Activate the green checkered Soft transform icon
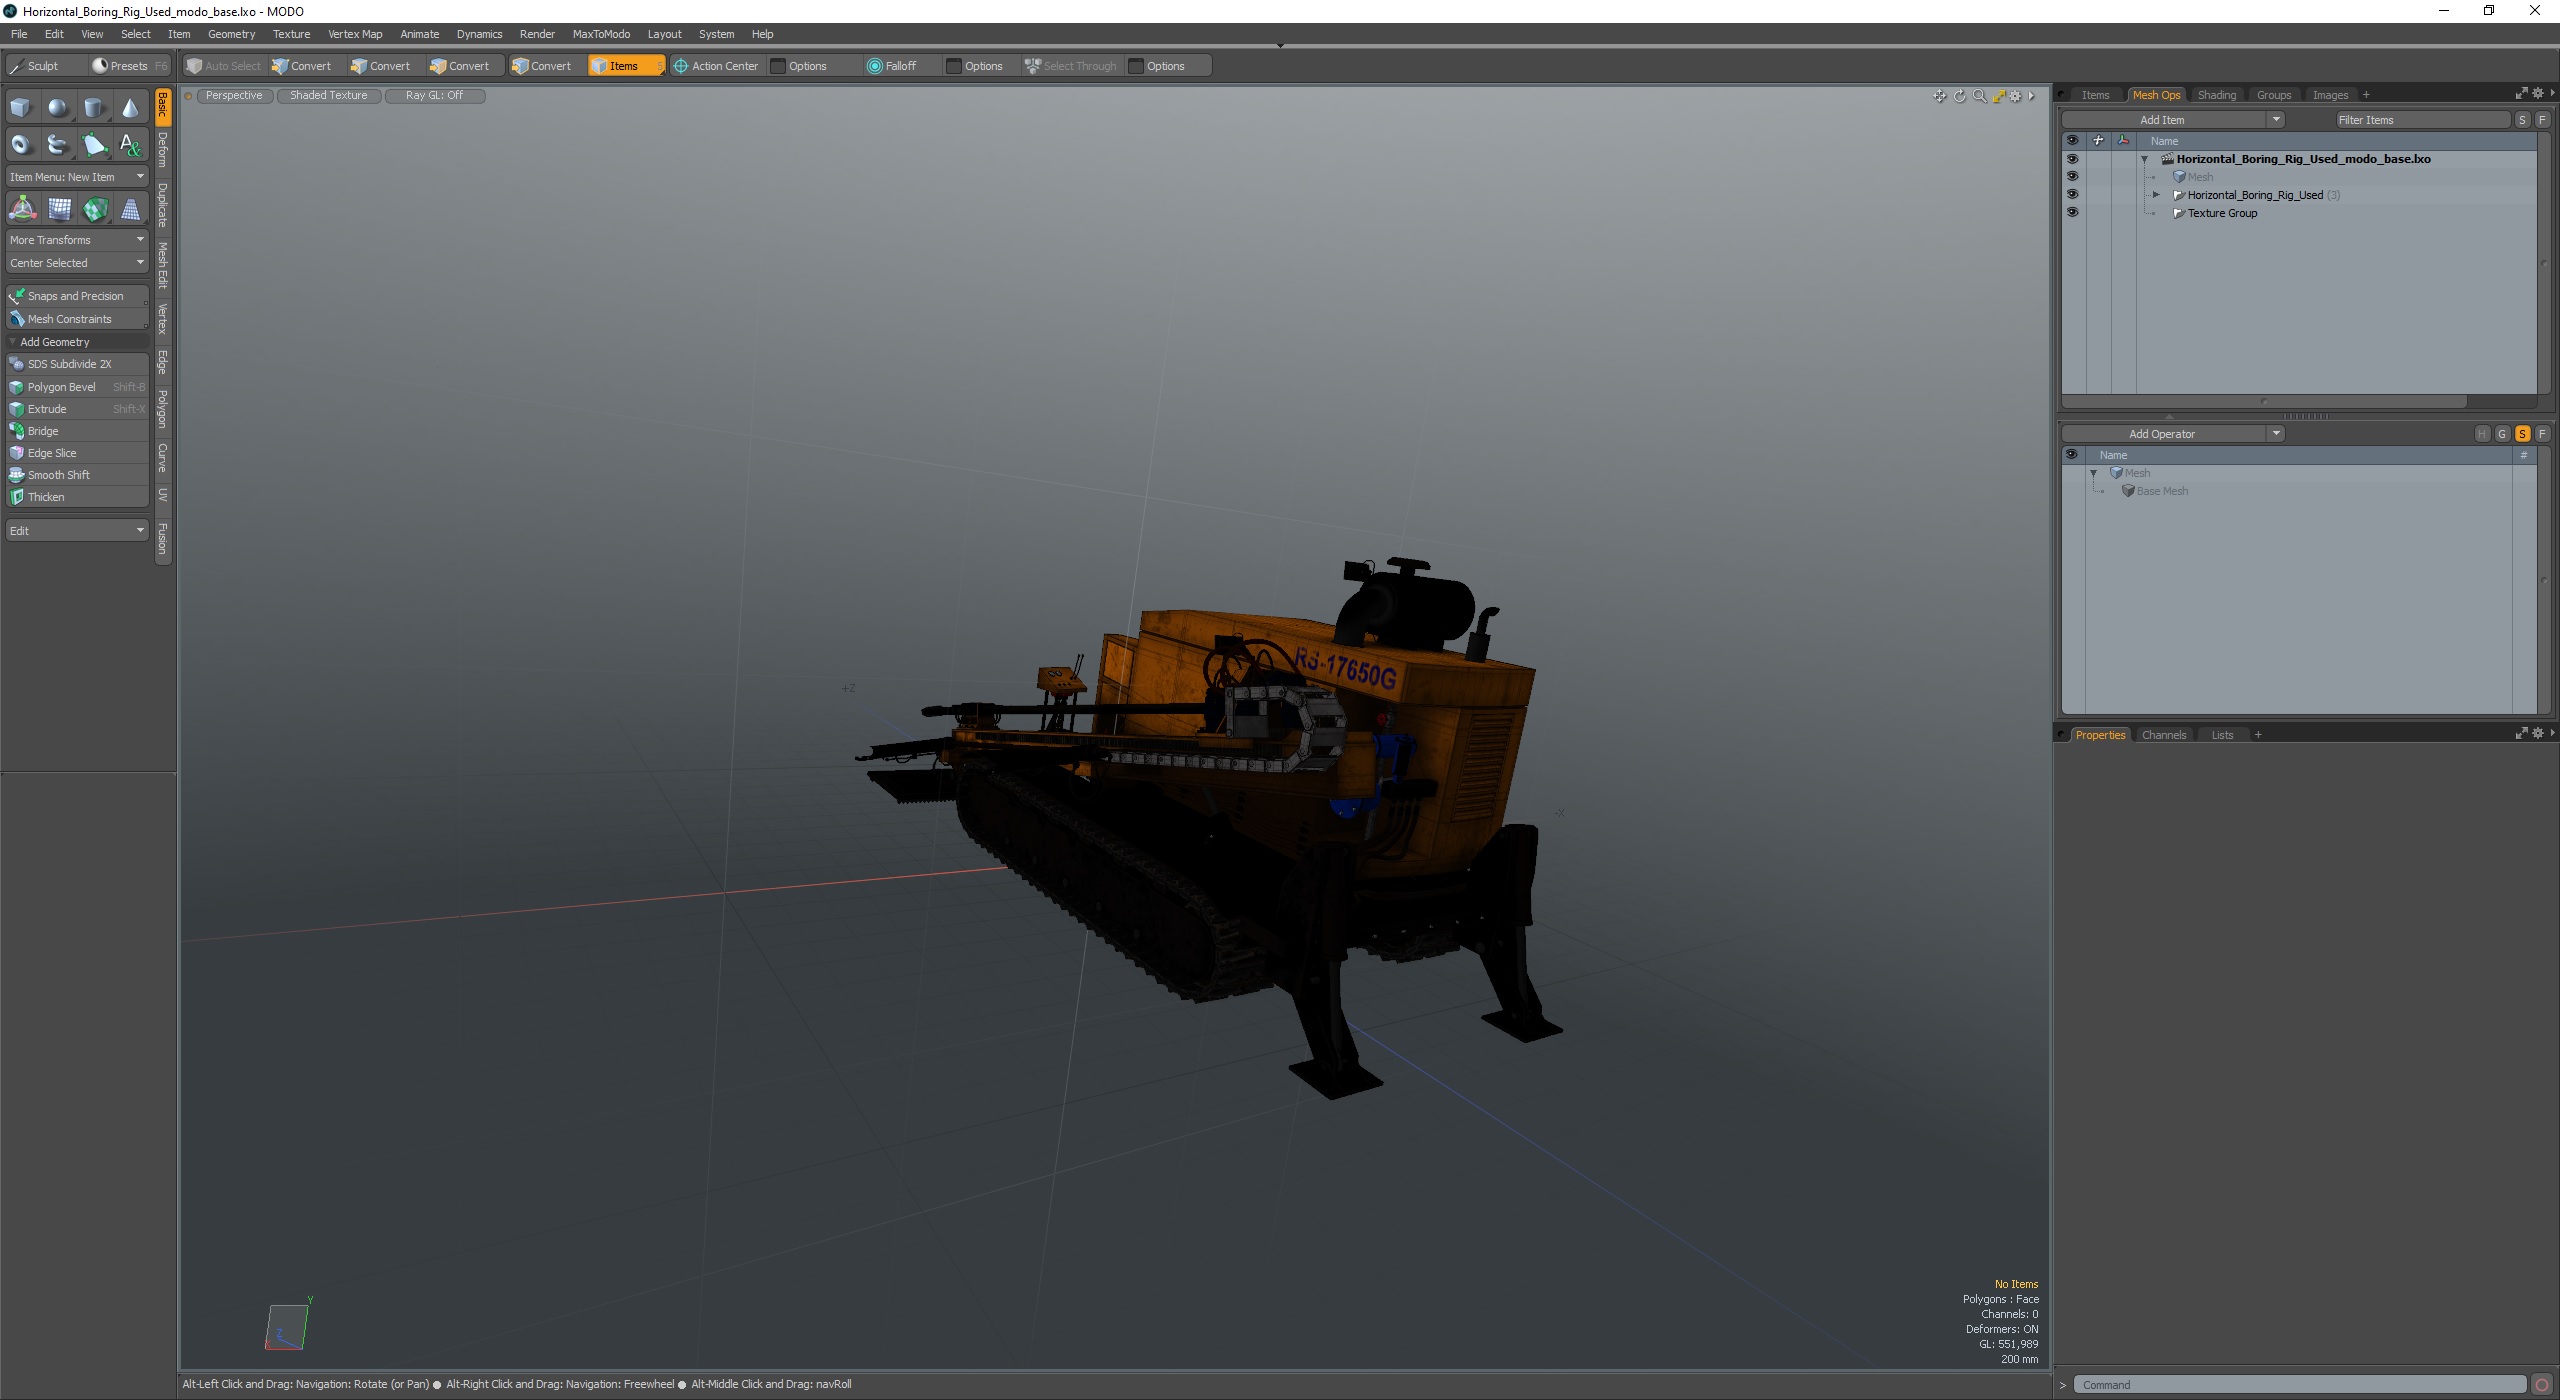2560x1400 pixels. 95,209
